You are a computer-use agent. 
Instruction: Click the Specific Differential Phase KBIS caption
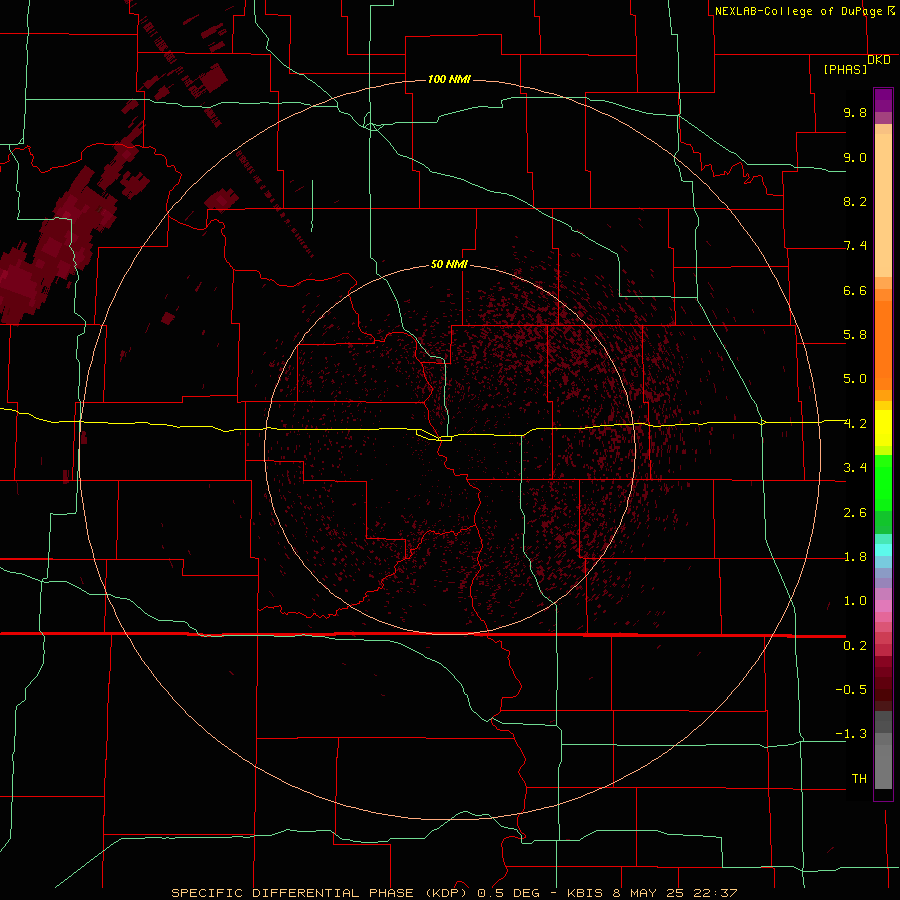coord(454,893)
